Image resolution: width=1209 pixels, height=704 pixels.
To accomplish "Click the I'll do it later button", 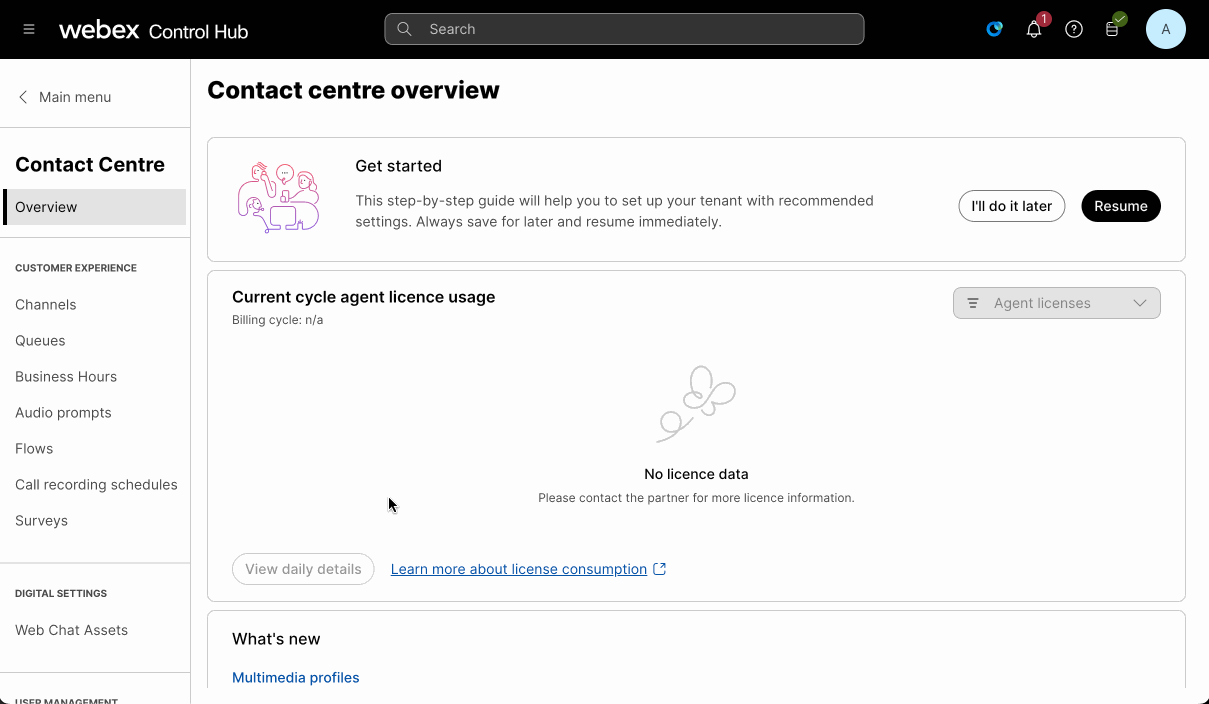I will point(1011,206).
